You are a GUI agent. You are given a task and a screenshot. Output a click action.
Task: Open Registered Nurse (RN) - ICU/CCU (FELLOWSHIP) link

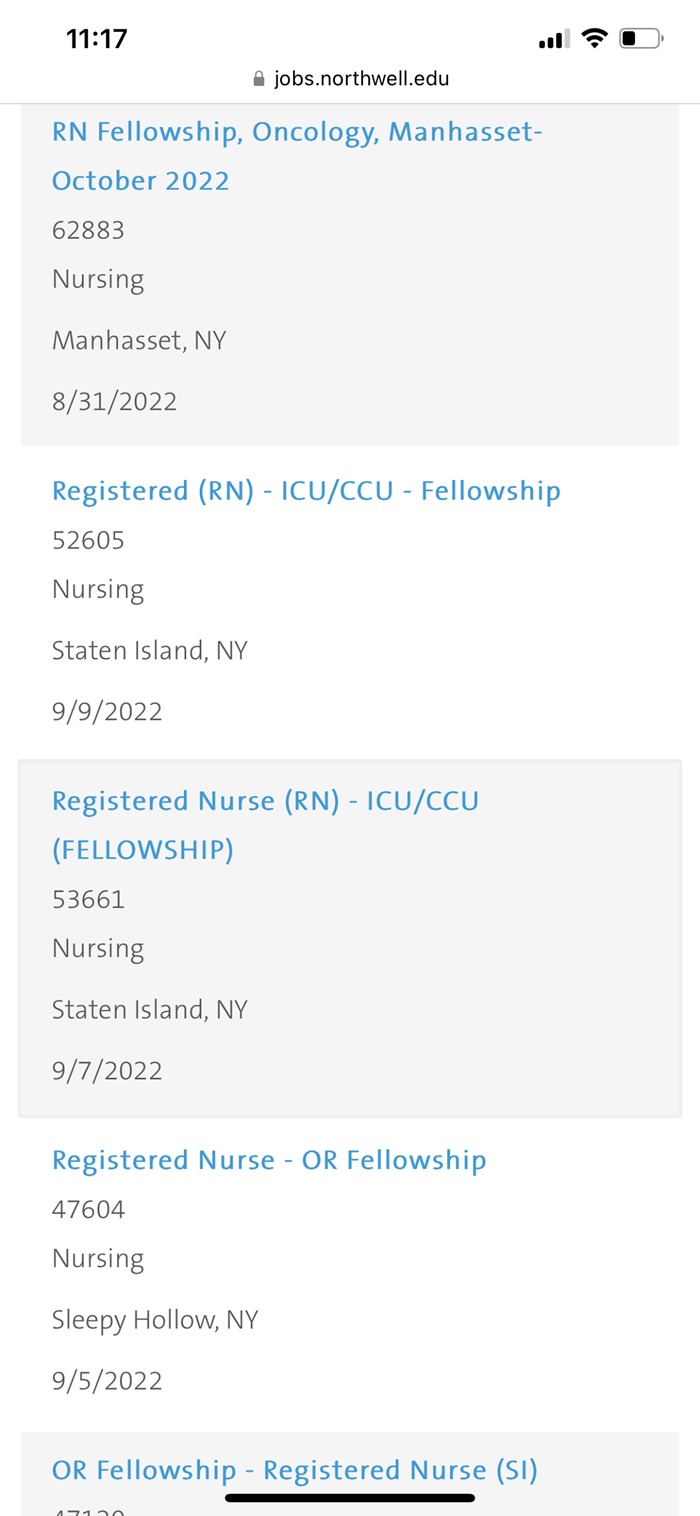pyautogui.click(x=265, y=825)
